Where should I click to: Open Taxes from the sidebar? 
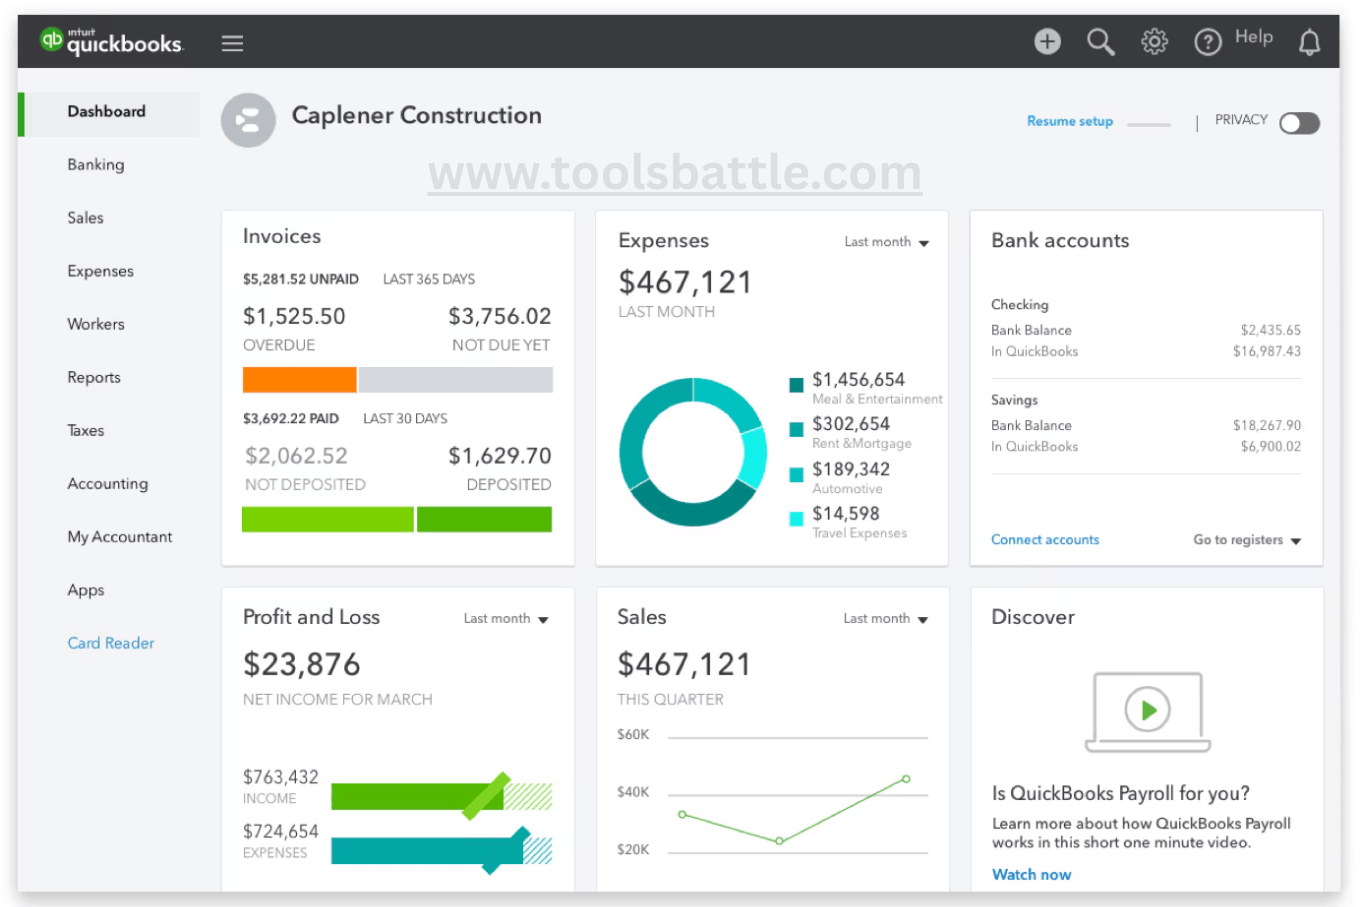coord(86,430)
